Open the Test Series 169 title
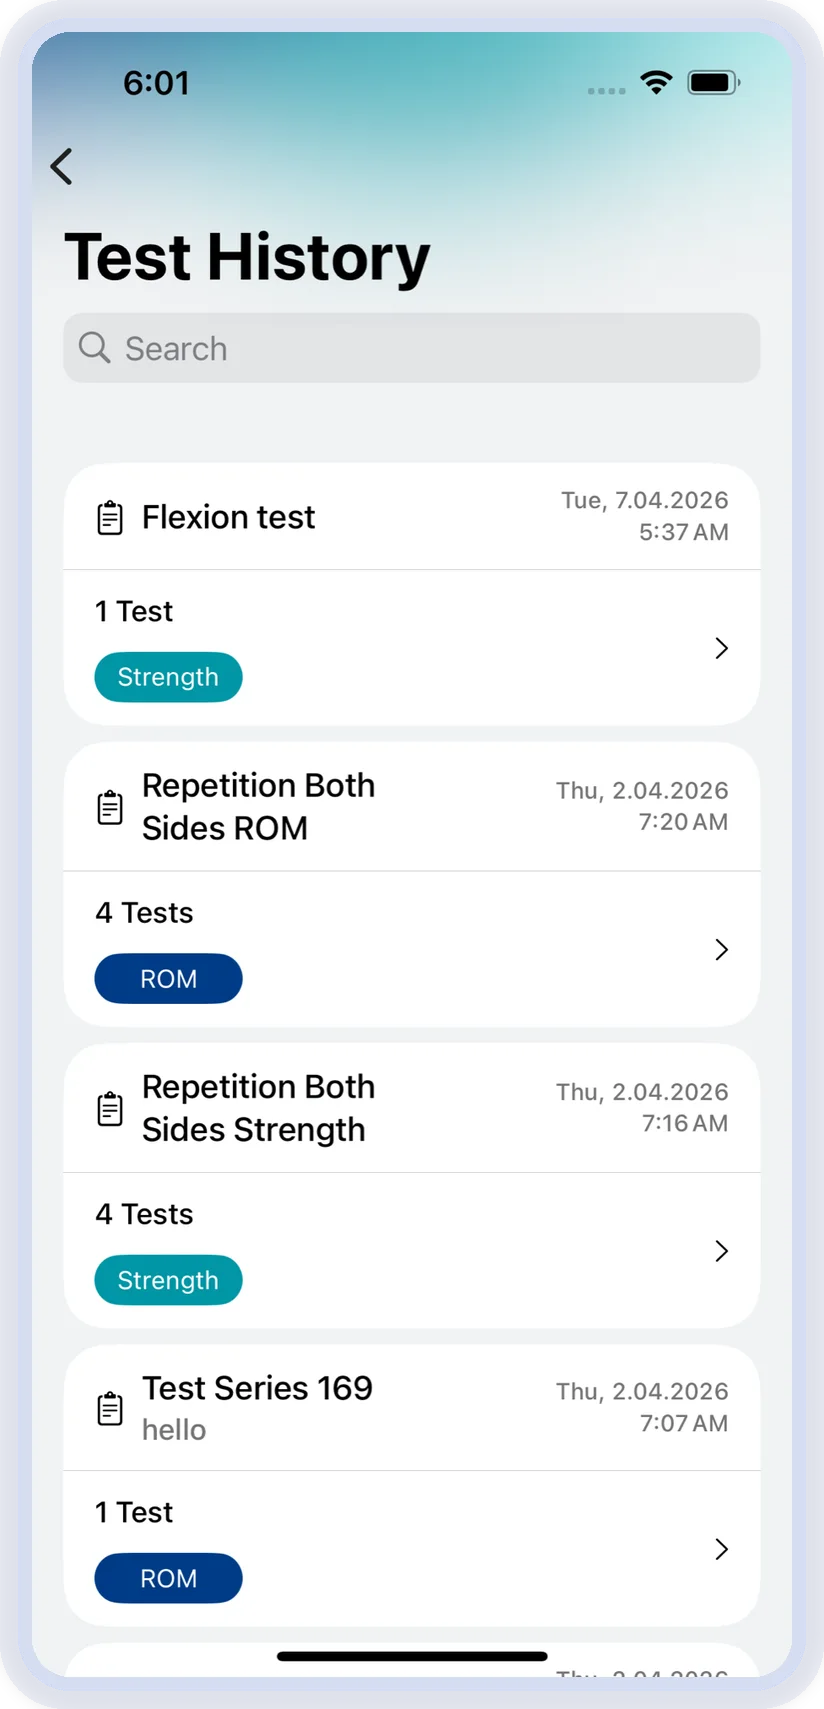The image size is (824, 1709). [x=257, y=1388]
